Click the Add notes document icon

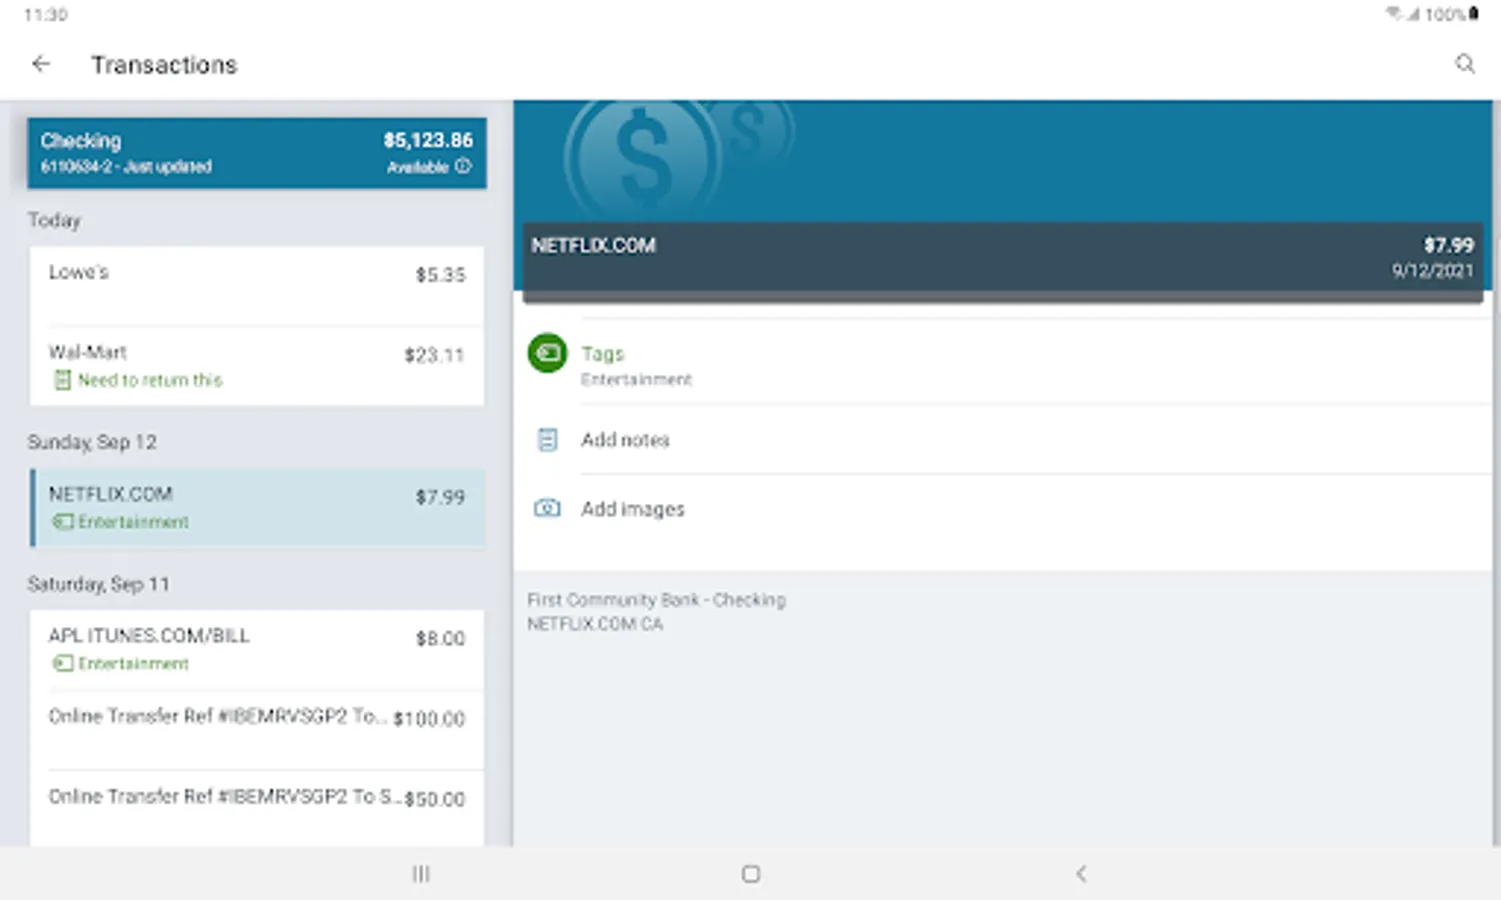click(547, 440)
